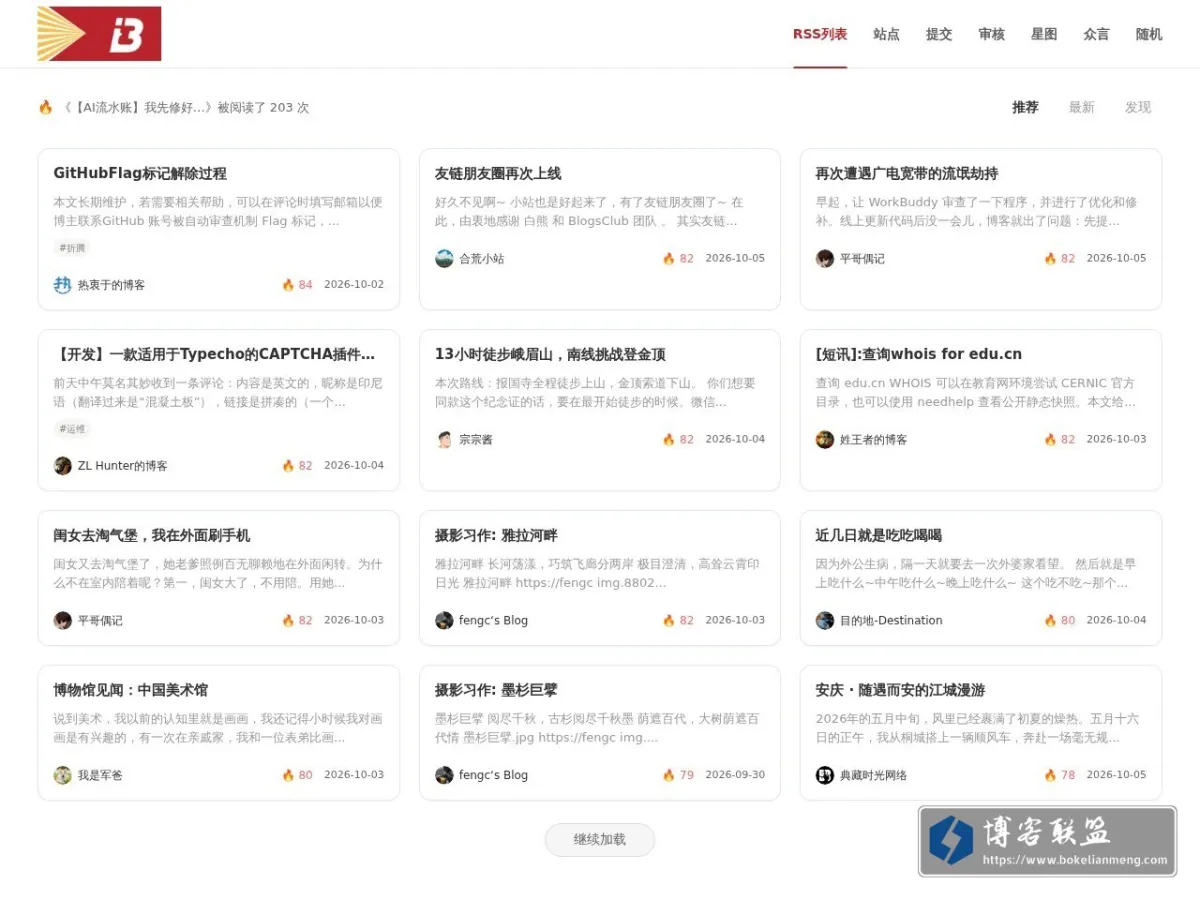Screen dimensions: 1200x900
Task: Open the article 博物馆见闻：中国美术馆
Action: pos(131,690)
